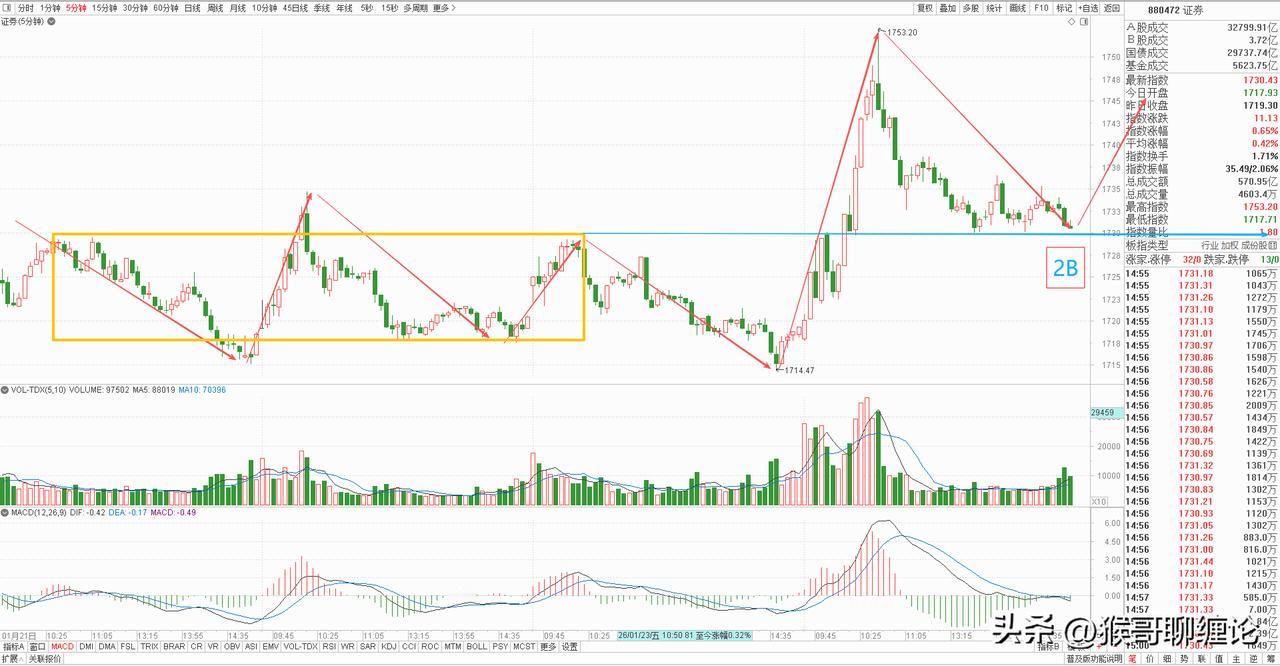Select the 5秒 period

pyautogui.click(x=367, y=8)
